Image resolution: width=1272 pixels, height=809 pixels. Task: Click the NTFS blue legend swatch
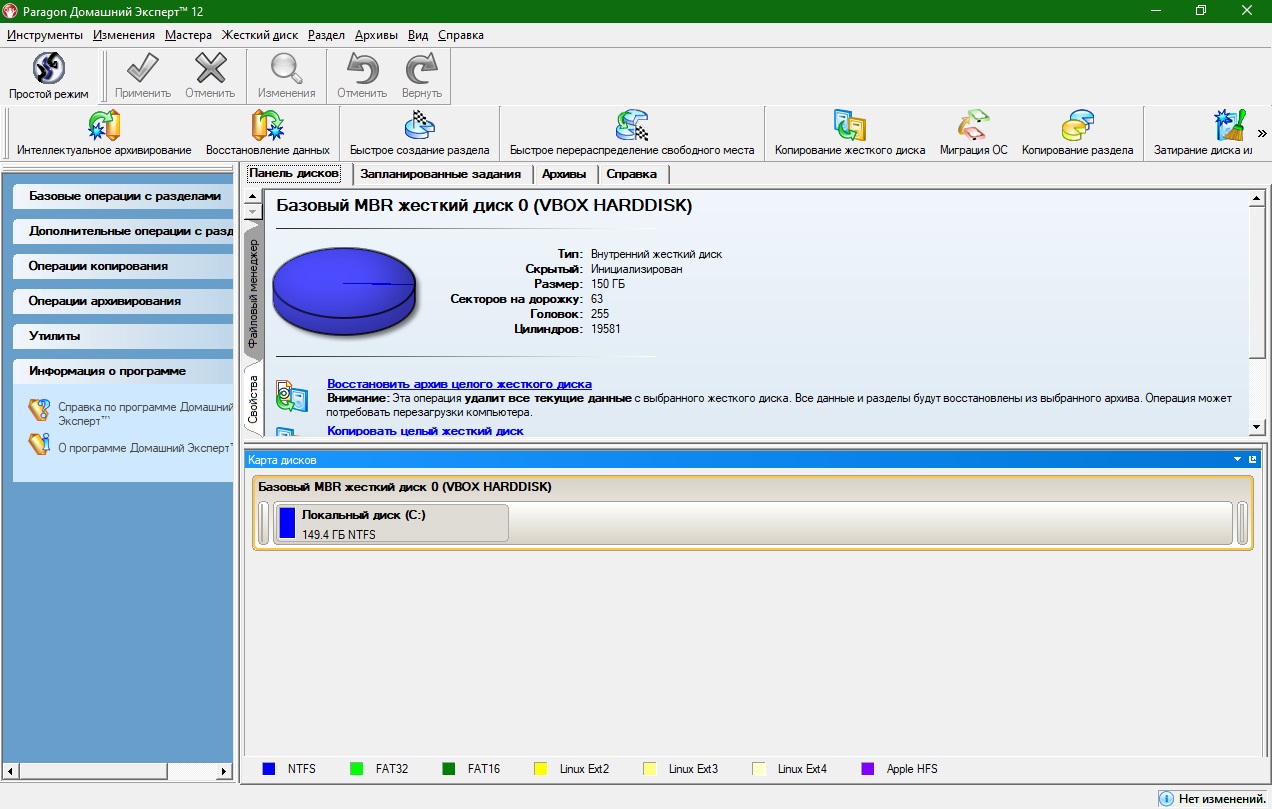tap(268, 769)
